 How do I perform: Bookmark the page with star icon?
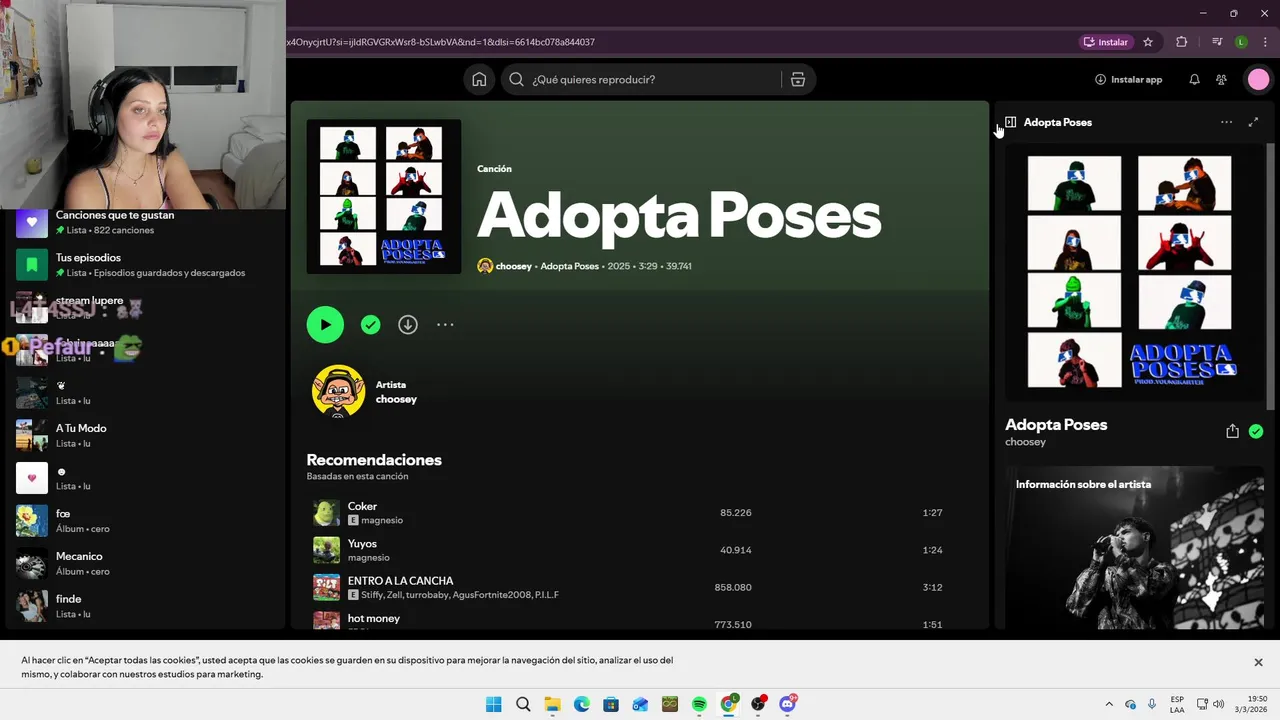pyautogui.click(x=1148, y=42)
